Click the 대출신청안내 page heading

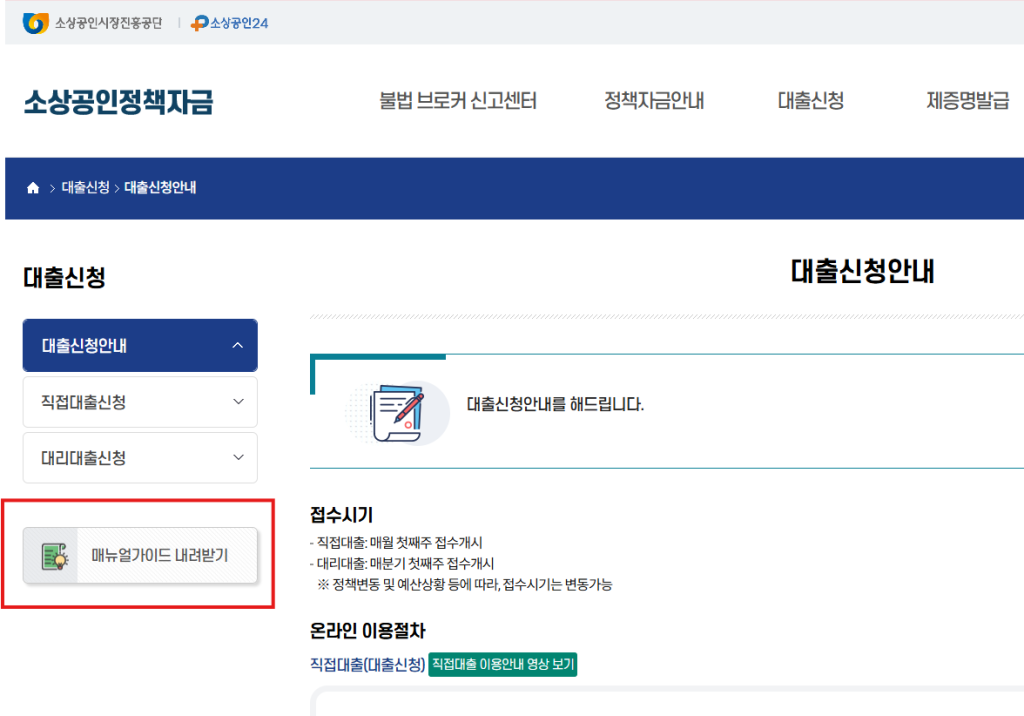862,271
